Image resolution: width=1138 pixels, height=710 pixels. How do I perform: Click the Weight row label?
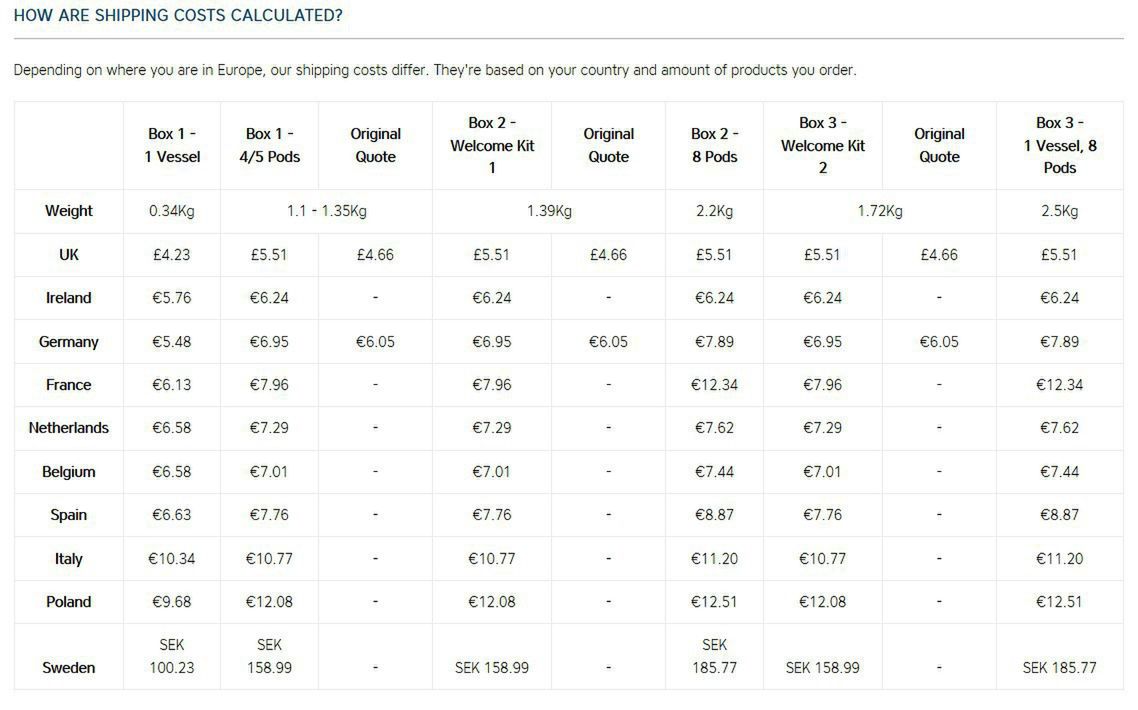point(68,211)
